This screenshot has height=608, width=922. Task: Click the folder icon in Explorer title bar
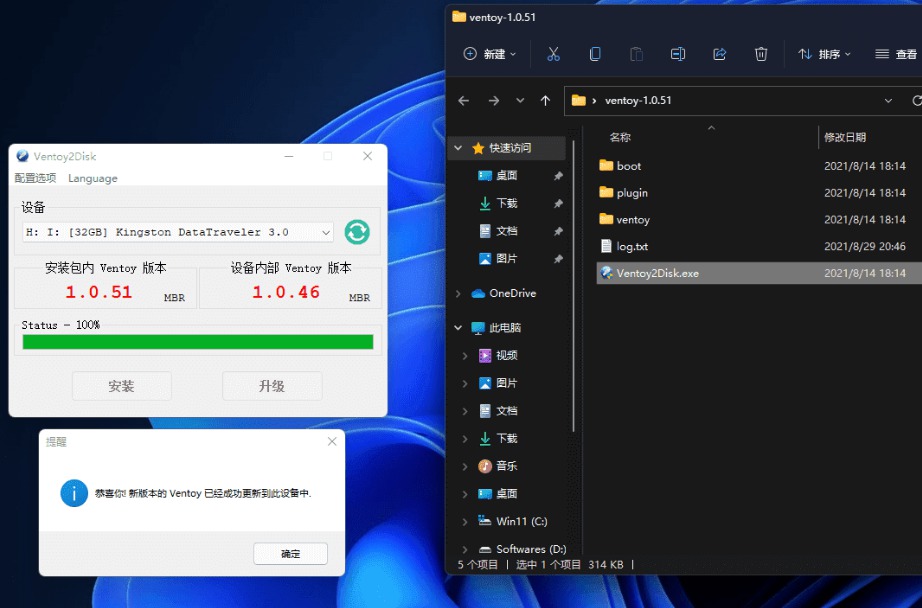click(x=459, y=16)
